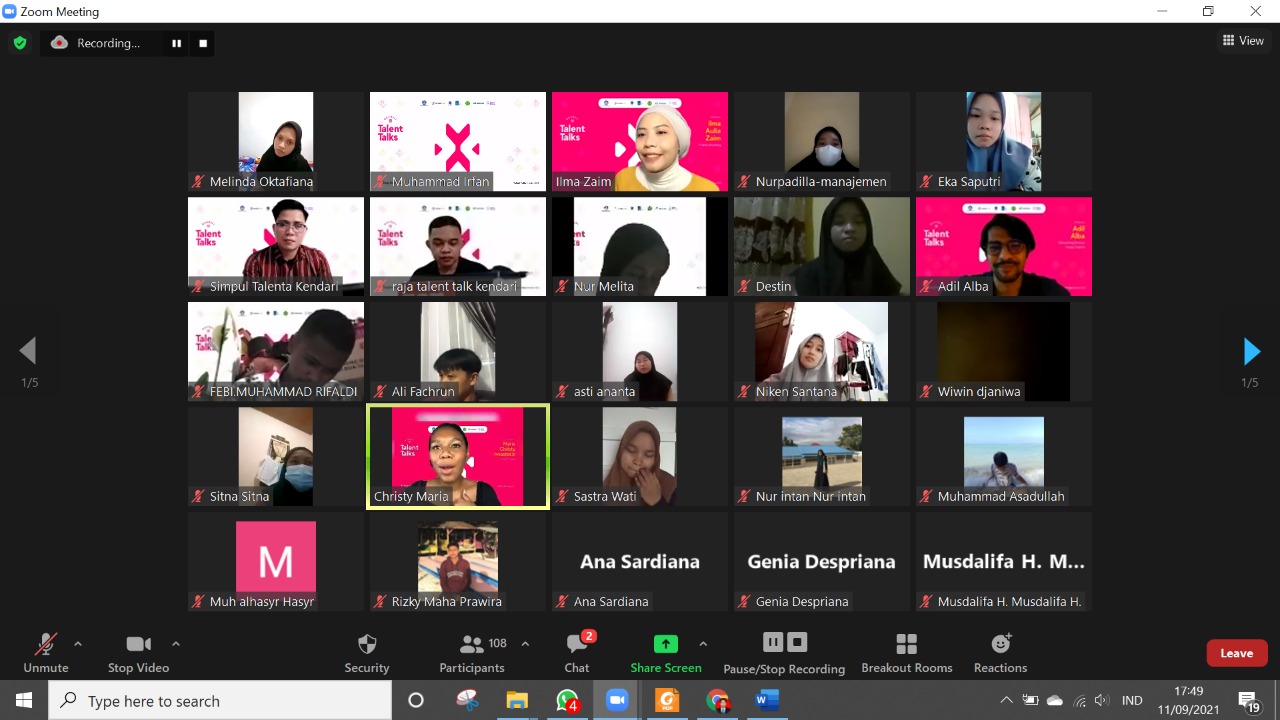Click Pause/Stop Recording in the toolbar
This screenshot has height=720, width=1280.
tap(784, 652)
